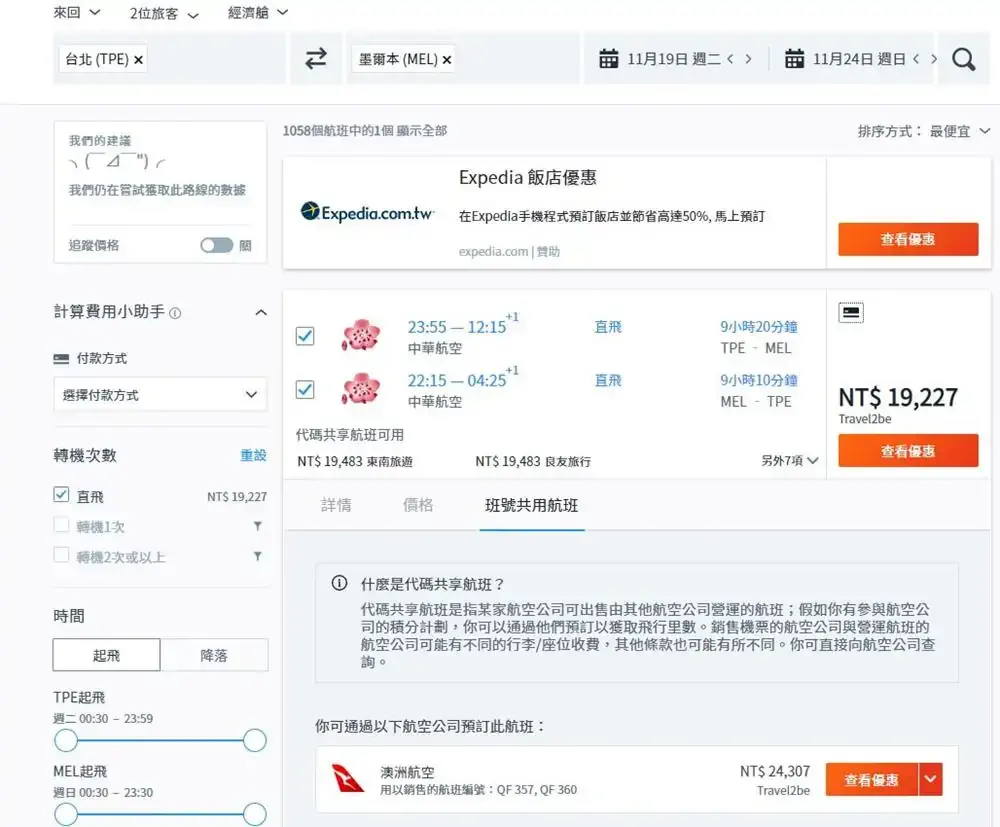Collapse the 計算費用小助手 section
The height and width of the screenshot is (827, 1000).
click(261, 312)
